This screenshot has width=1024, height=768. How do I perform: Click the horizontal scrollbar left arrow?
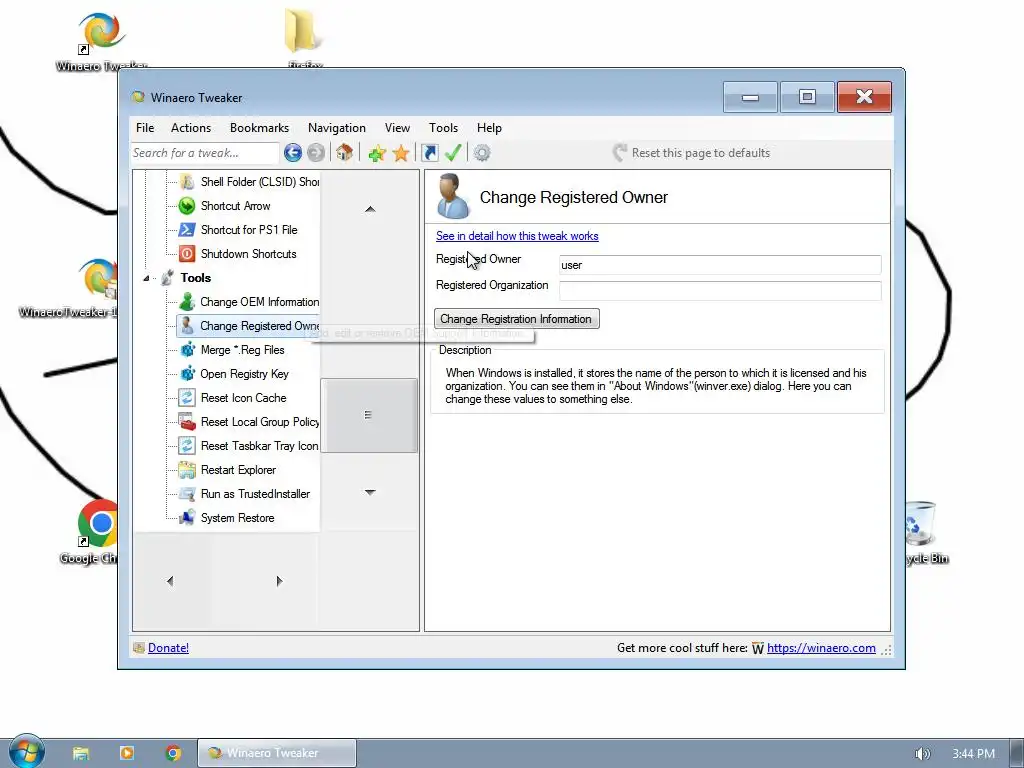[x=170, y=581]
